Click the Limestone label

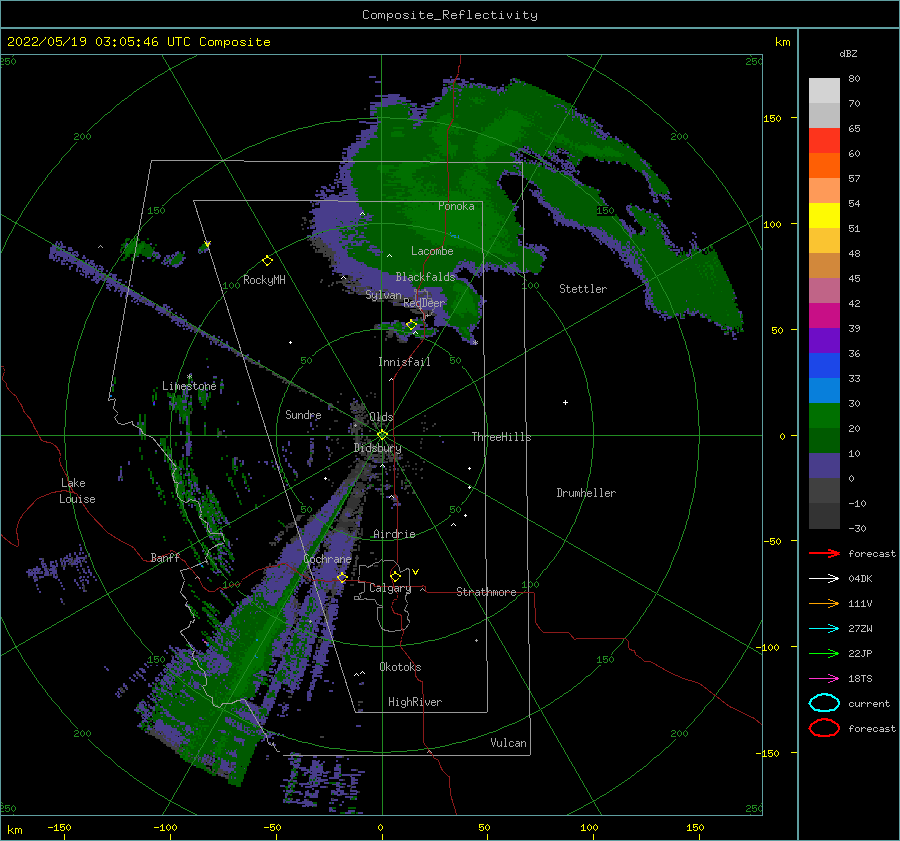coord(189,386)
